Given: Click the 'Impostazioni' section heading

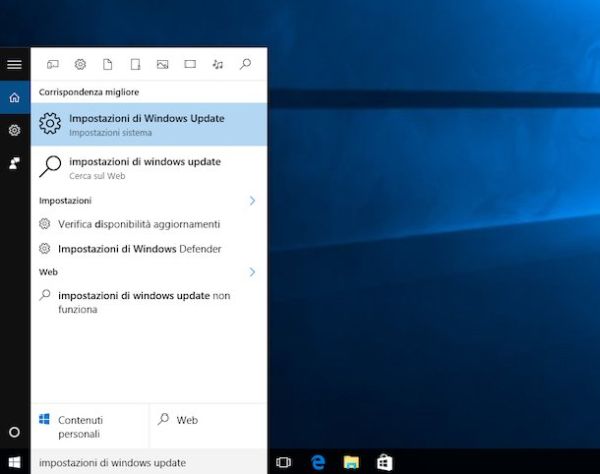Looking at the screenshot, I should tap(65, 200).
